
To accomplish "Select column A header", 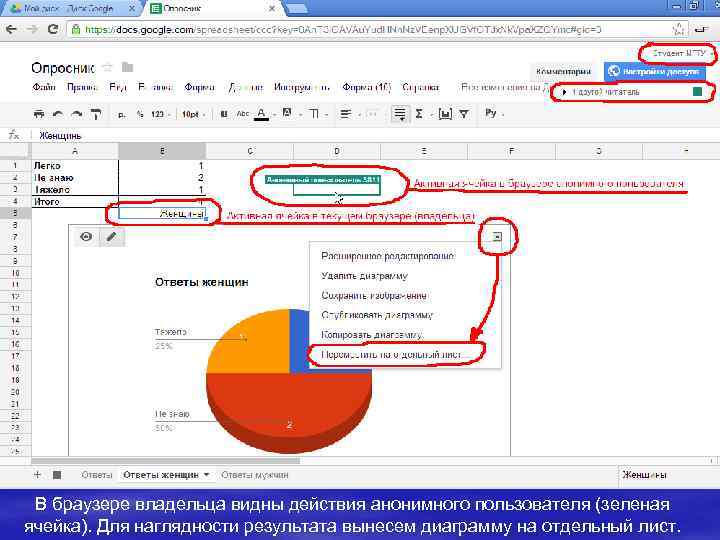I will pos(75,151).
